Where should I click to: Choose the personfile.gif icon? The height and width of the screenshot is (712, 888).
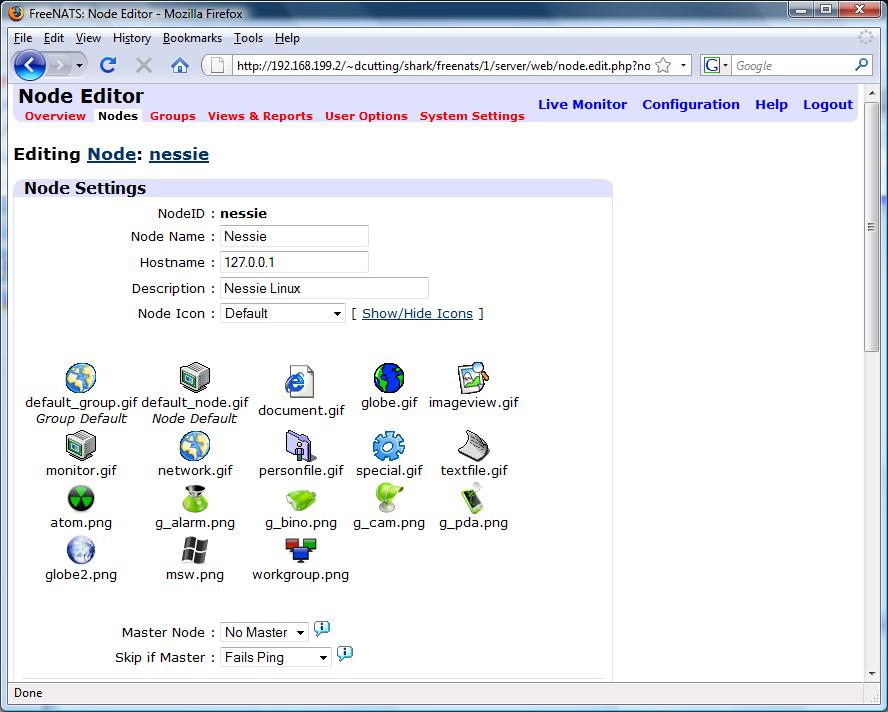coord(300,445)
